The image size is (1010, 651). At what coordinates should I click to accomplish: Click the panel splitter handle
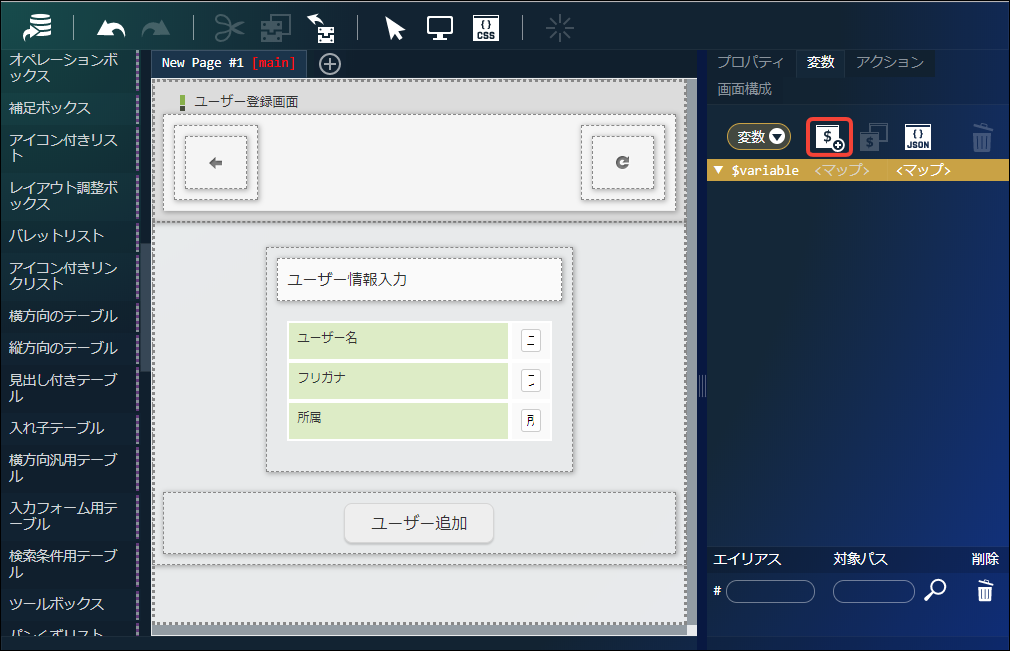pyautogui.click(x=702, y=386)
